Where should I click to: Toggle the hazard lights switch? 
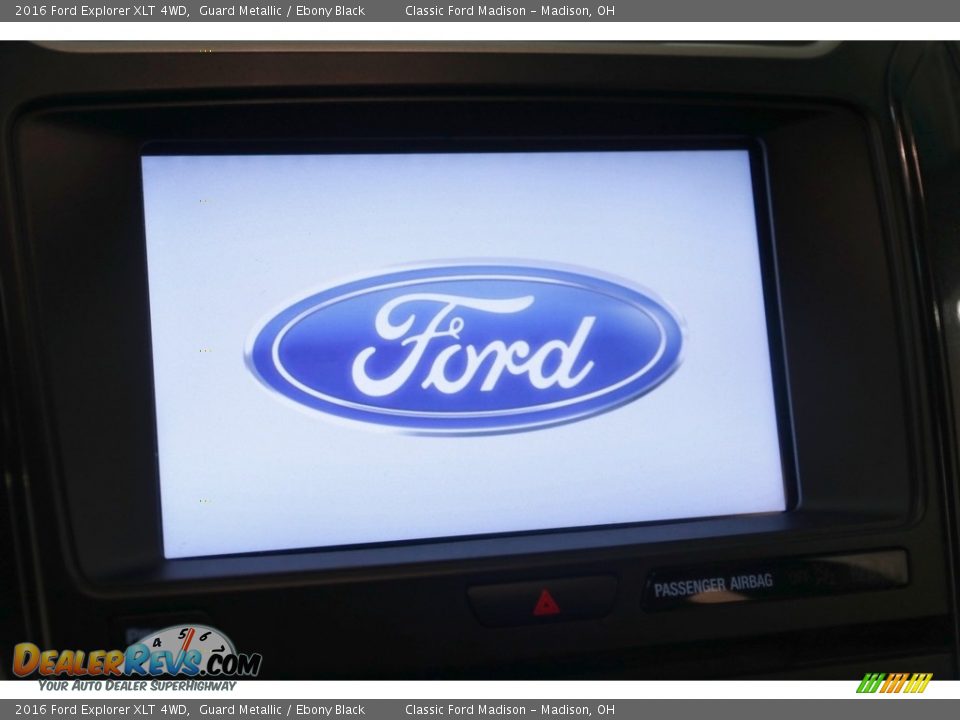(543, 601)
